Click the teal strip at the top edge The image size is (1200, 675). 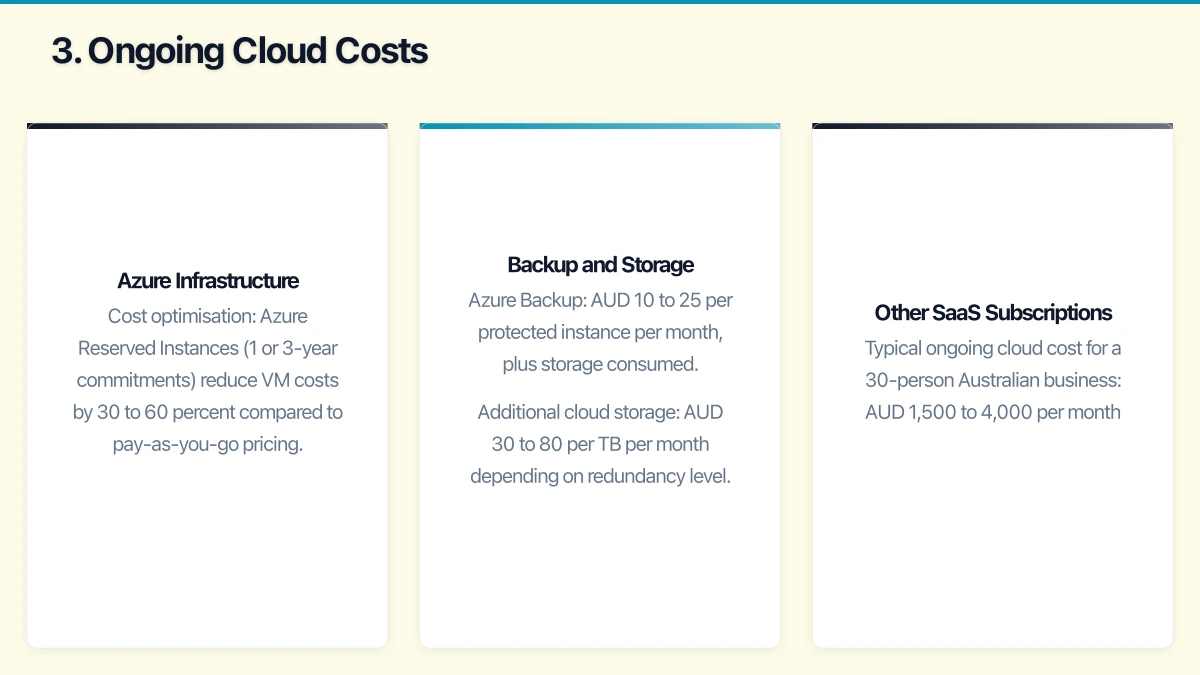point(600,2)
